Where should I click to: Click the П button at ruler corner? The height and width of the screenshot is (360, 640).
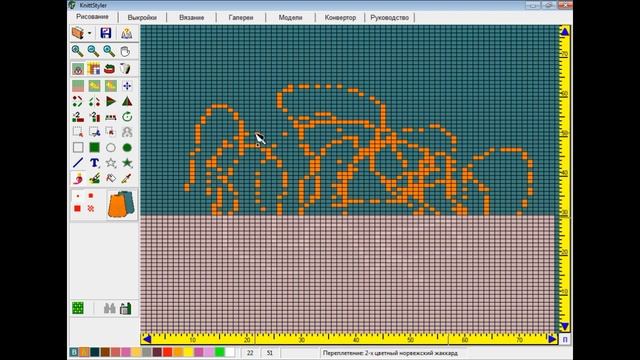tap(564, 339)
